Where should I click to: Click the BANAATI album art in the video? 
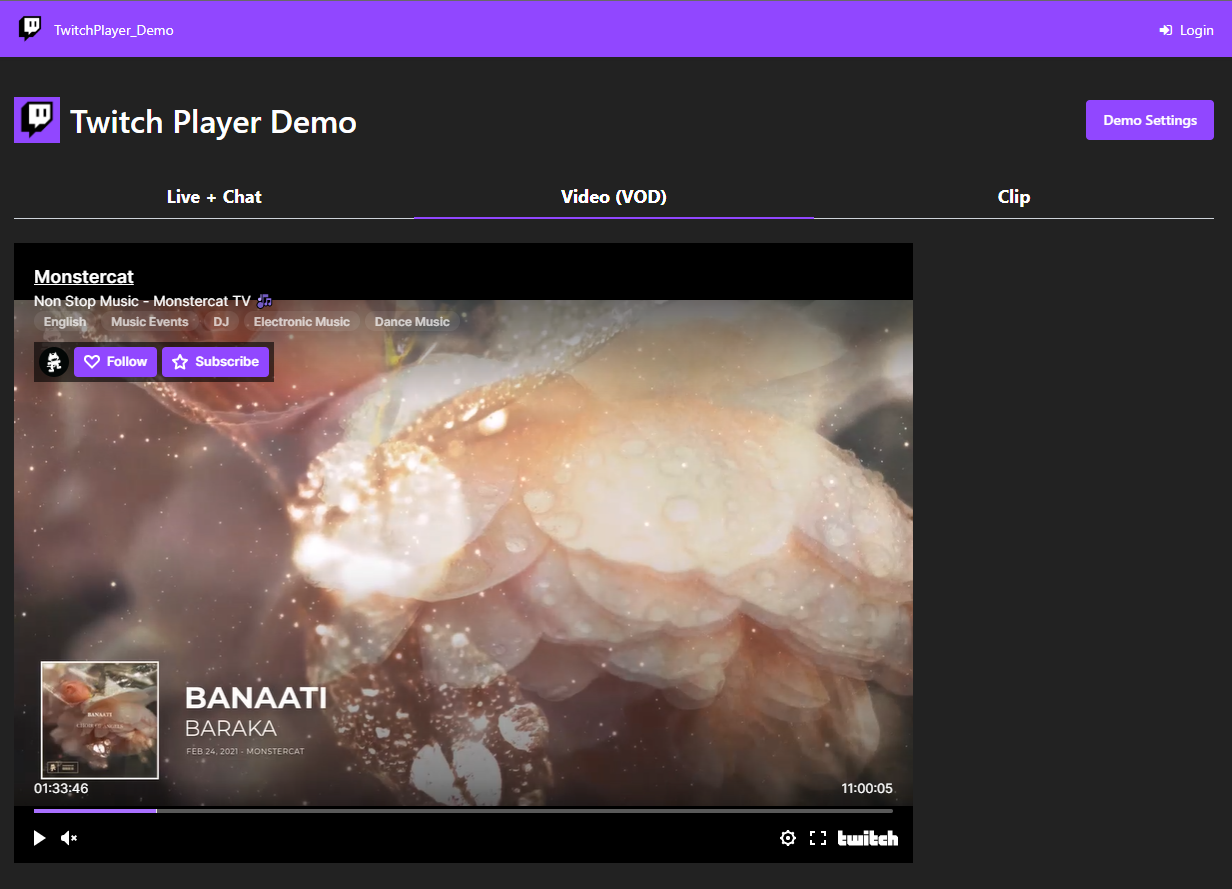pos(100,720)
